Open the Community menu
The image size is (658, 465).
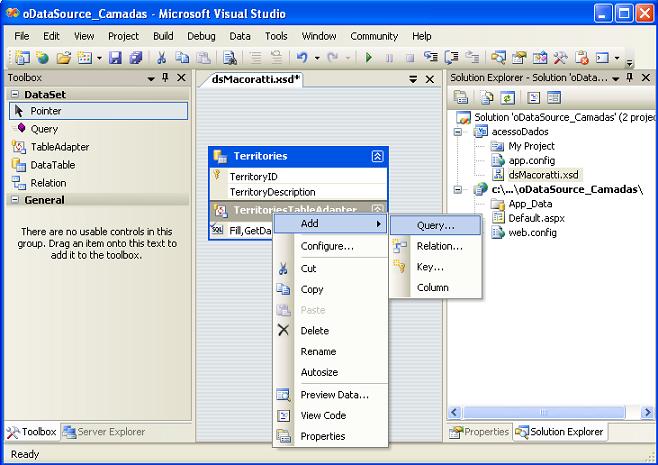(374, 36)
